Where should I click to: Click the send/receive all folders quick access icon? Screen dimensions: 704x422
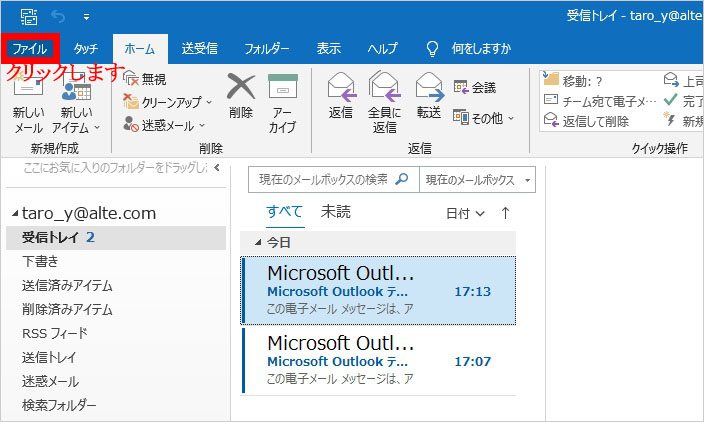(29, 17)
